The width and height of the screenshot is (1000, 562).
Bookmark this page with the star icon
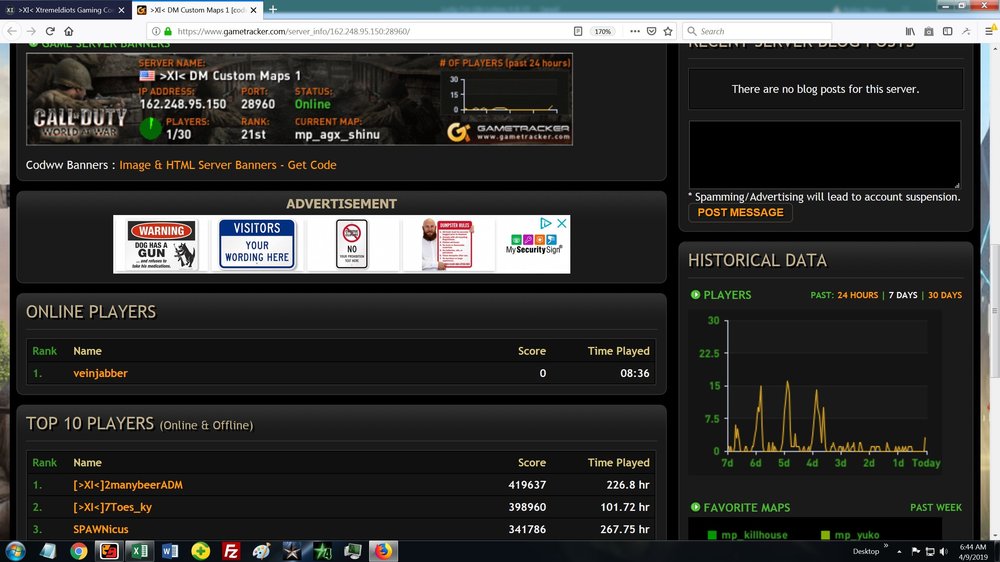[x=668, y=31]
